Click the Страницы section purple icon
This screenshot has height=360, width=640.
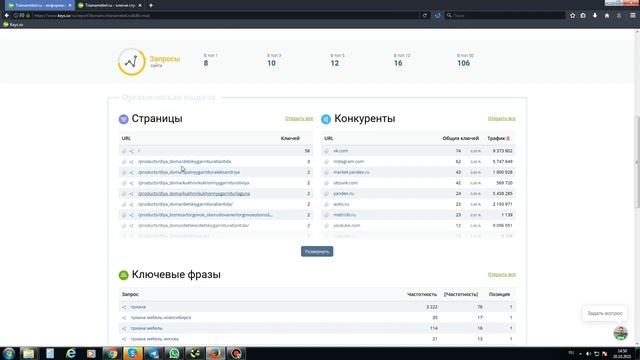(x=123, y=119)
